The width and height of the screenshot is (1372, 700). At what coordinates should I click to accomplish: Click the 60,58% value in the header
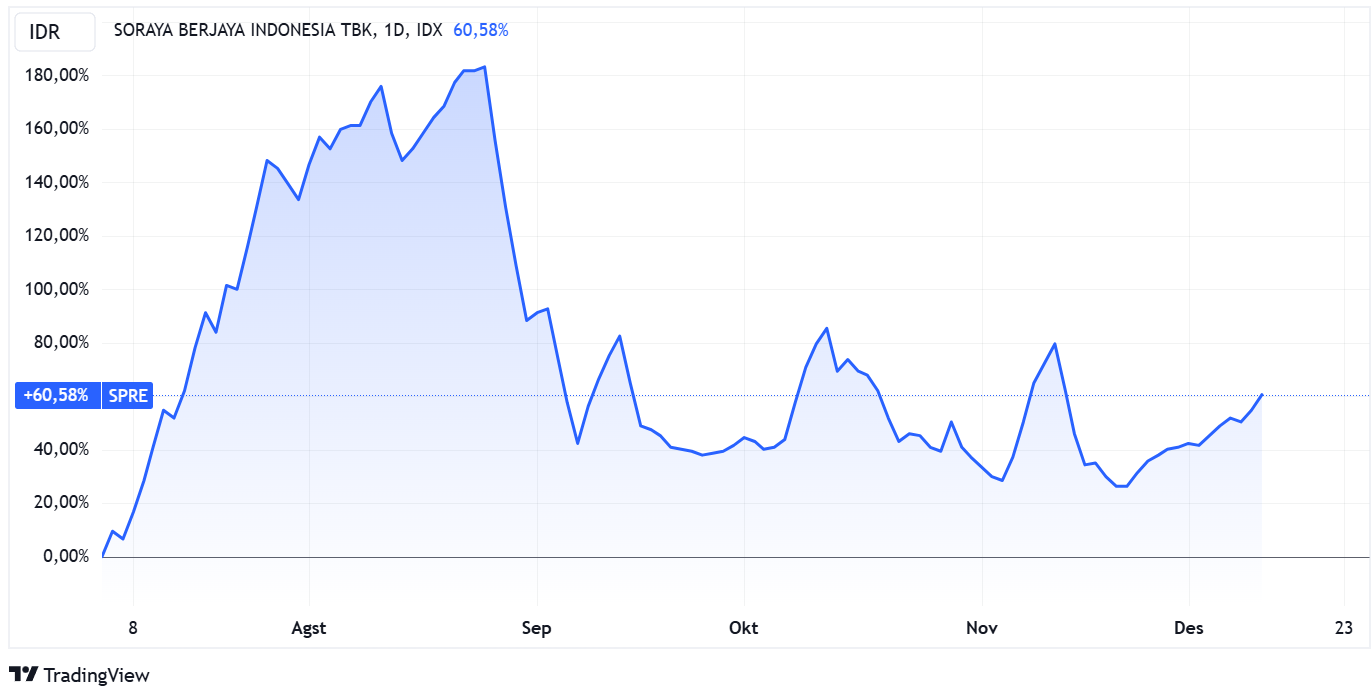(481, 30)
